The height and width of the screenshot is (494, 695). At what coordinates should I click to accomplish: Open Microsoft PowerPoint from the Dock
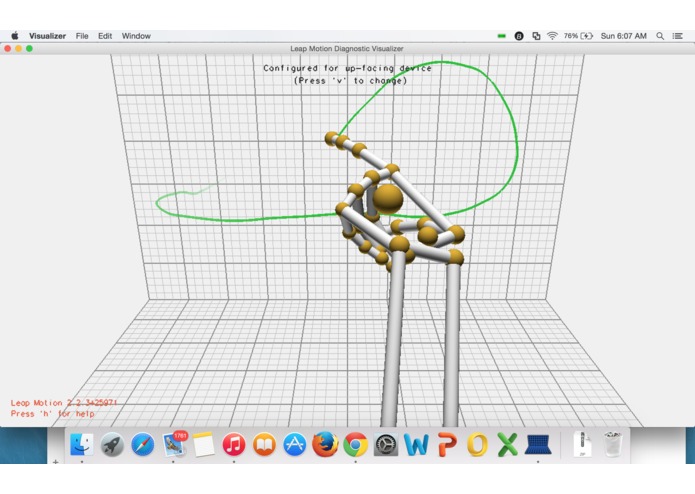point(447,444)
